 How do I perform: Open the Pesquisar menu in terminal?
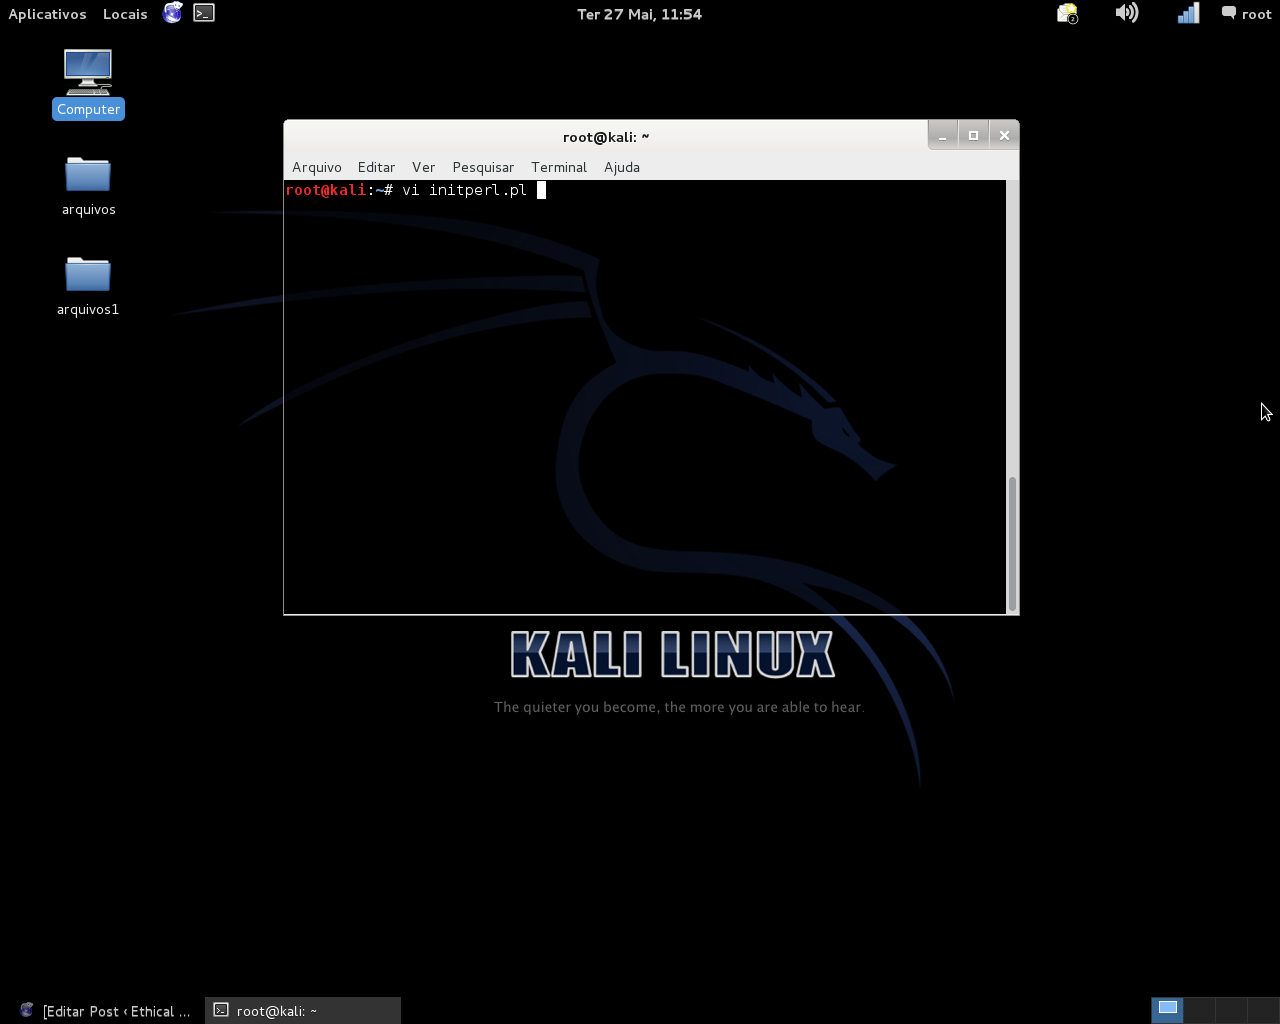tap(483, 167)
